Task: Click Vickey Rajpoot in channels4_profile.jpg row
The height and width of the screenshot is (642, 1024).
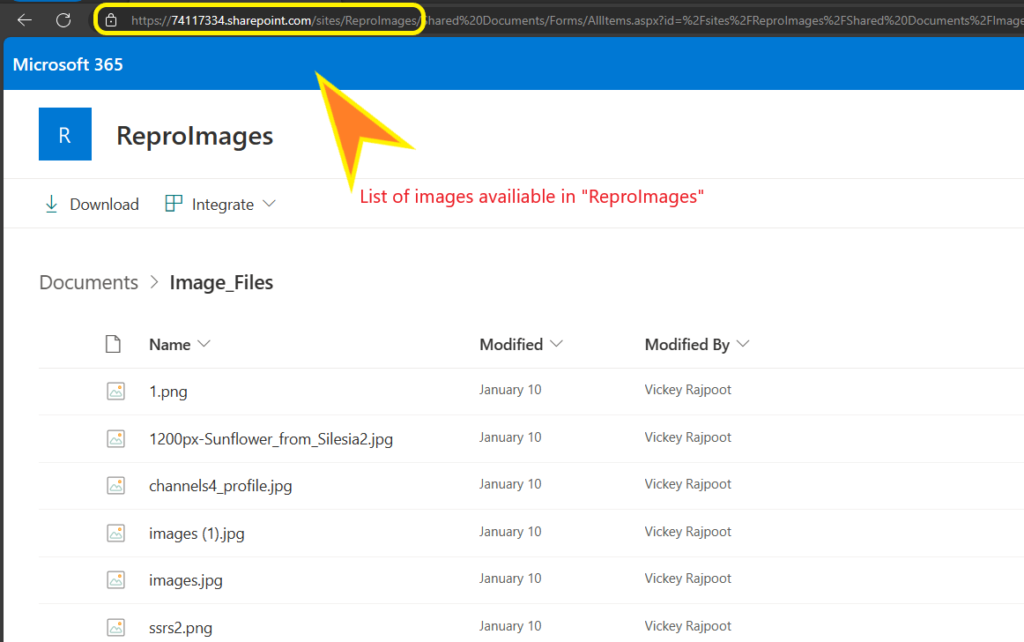Action: coord(688,484)
